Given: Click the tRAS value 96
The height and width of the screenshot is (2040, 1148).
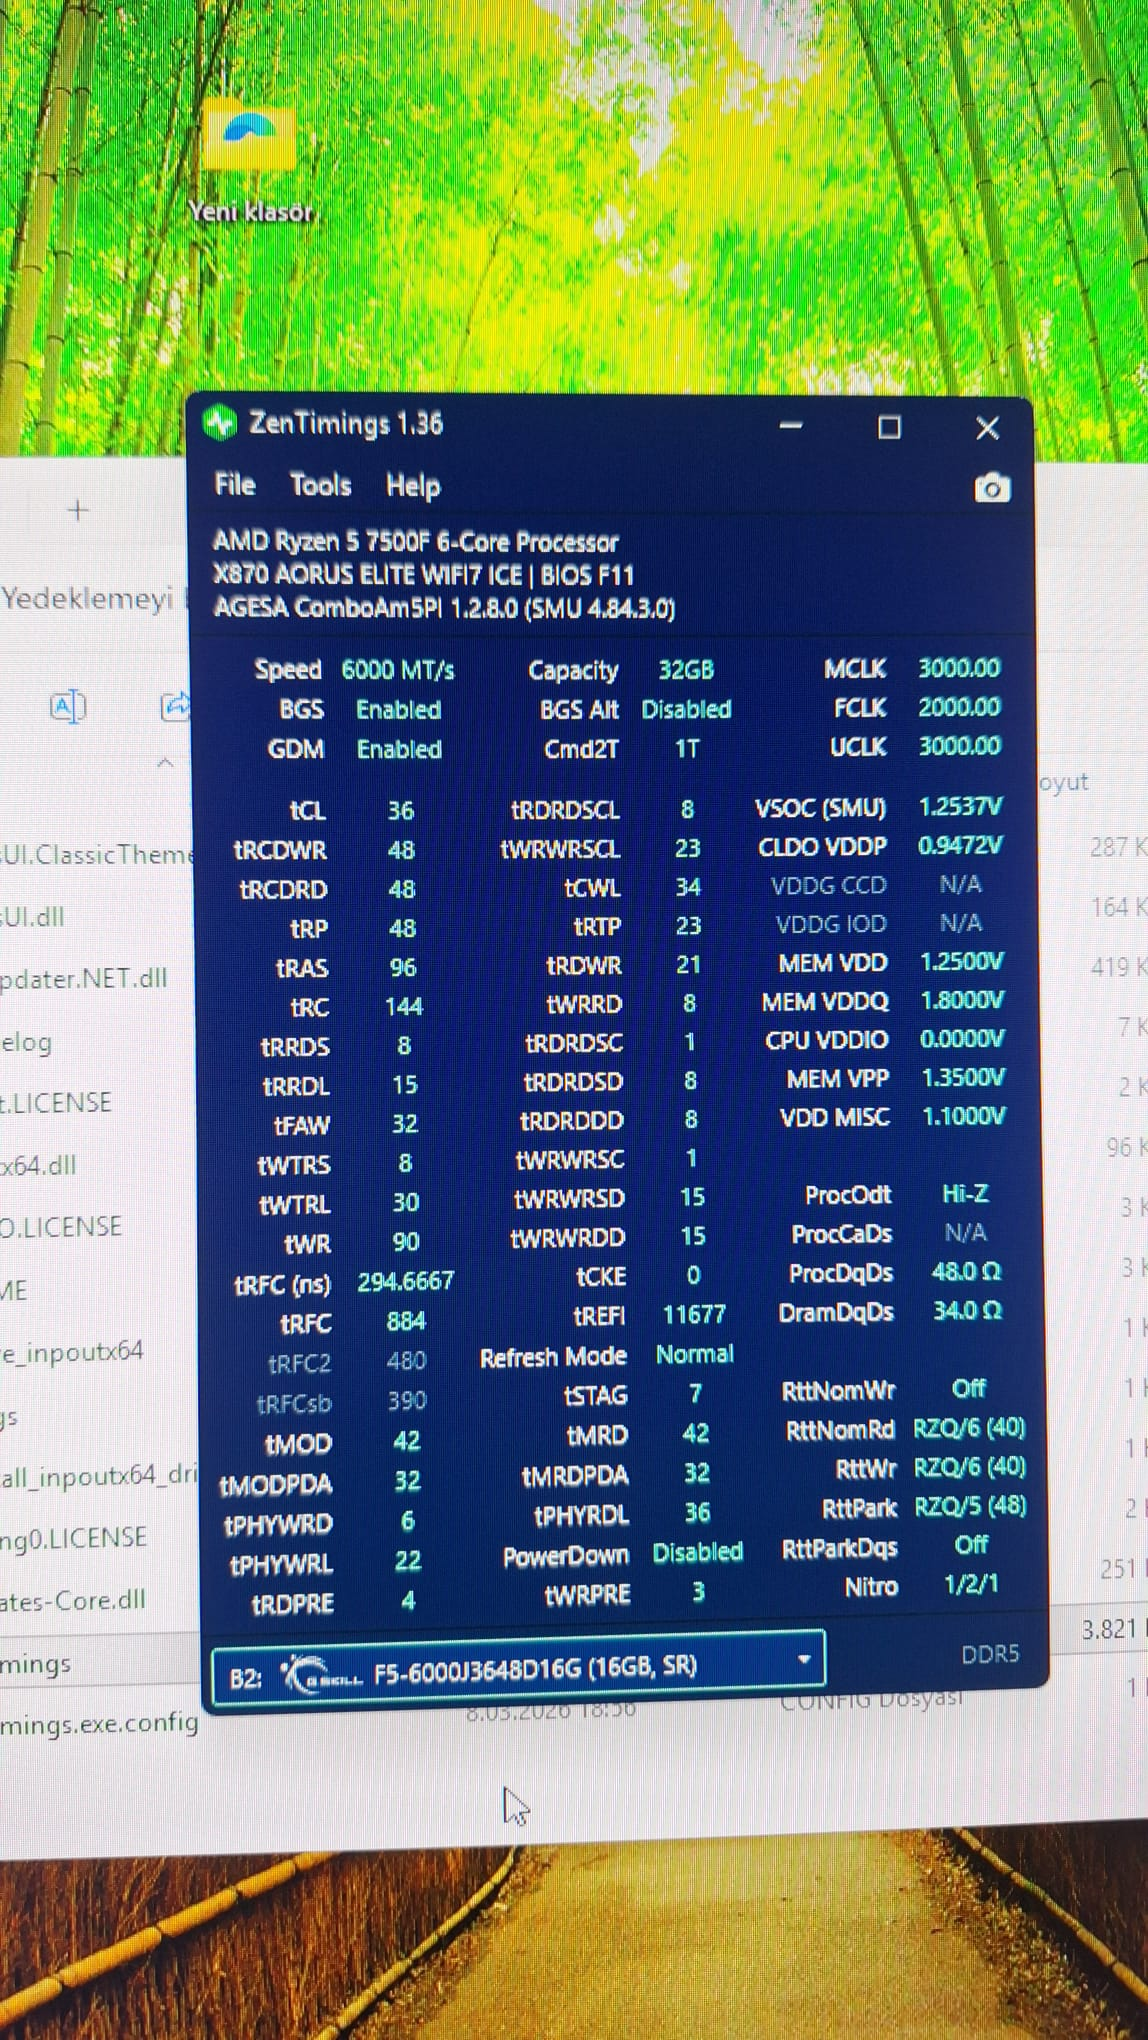Looking at the screenshot, I should tap(403, 967).
